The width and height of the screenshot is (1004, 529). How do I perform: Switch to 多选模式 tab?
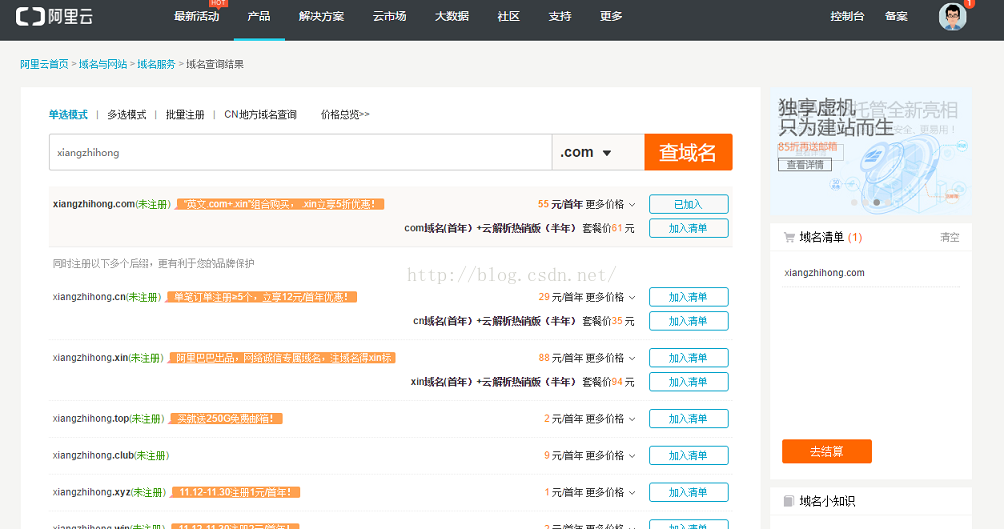pyautogui.click(x=127, y=115)
